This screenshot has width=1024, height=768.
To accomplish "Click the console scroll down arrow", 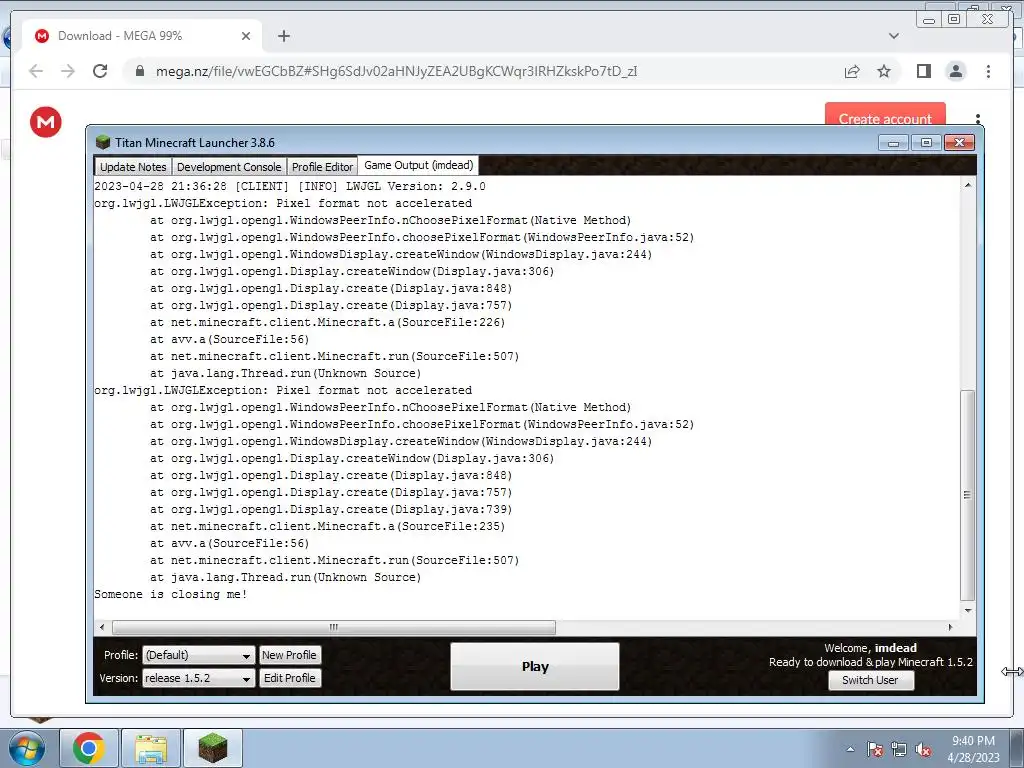I will (x=968, y=611).
